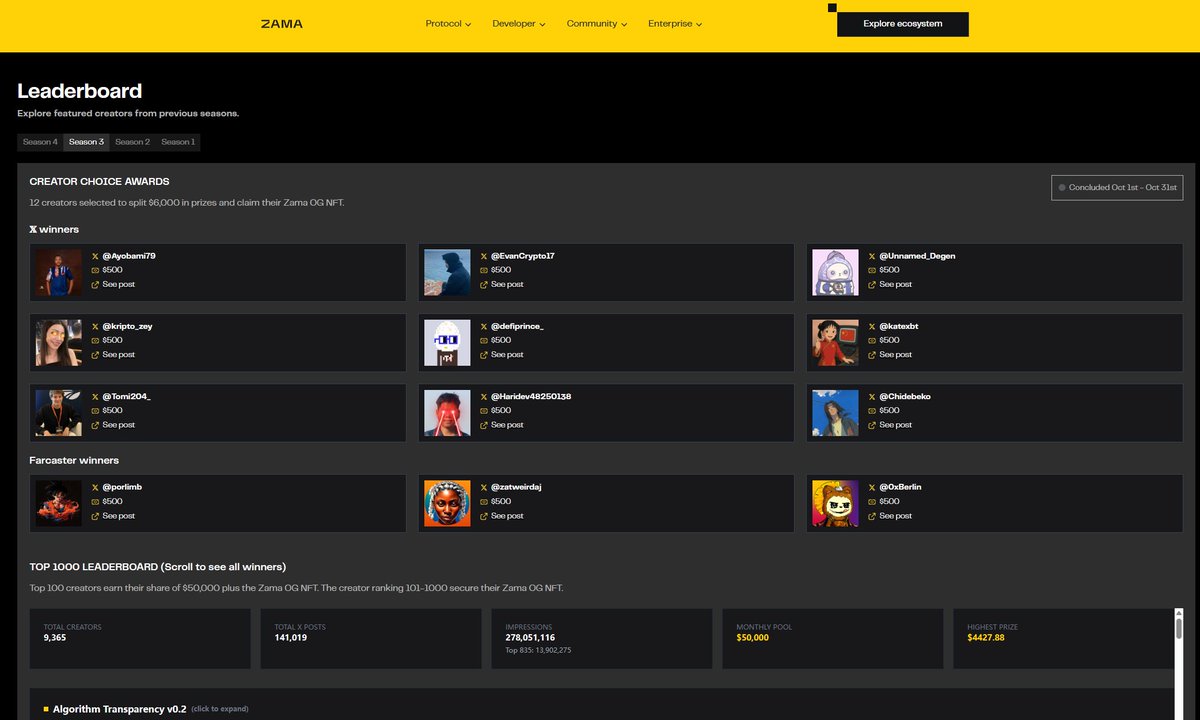
Task: Click the @defiprince_ username
Action: pyautogui.click(x=517, y=327)
